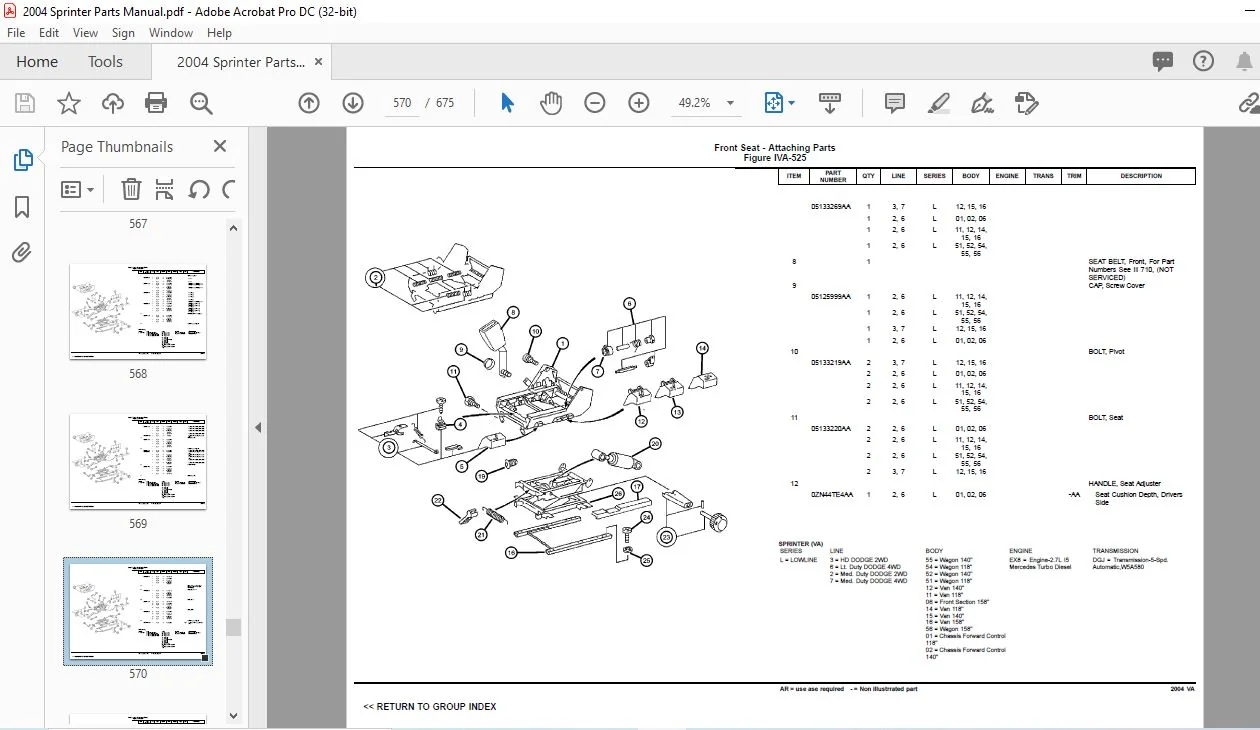The image size is (1260, 730).
Task: Open the Sign document pen tool
Action: coord(982,103)
